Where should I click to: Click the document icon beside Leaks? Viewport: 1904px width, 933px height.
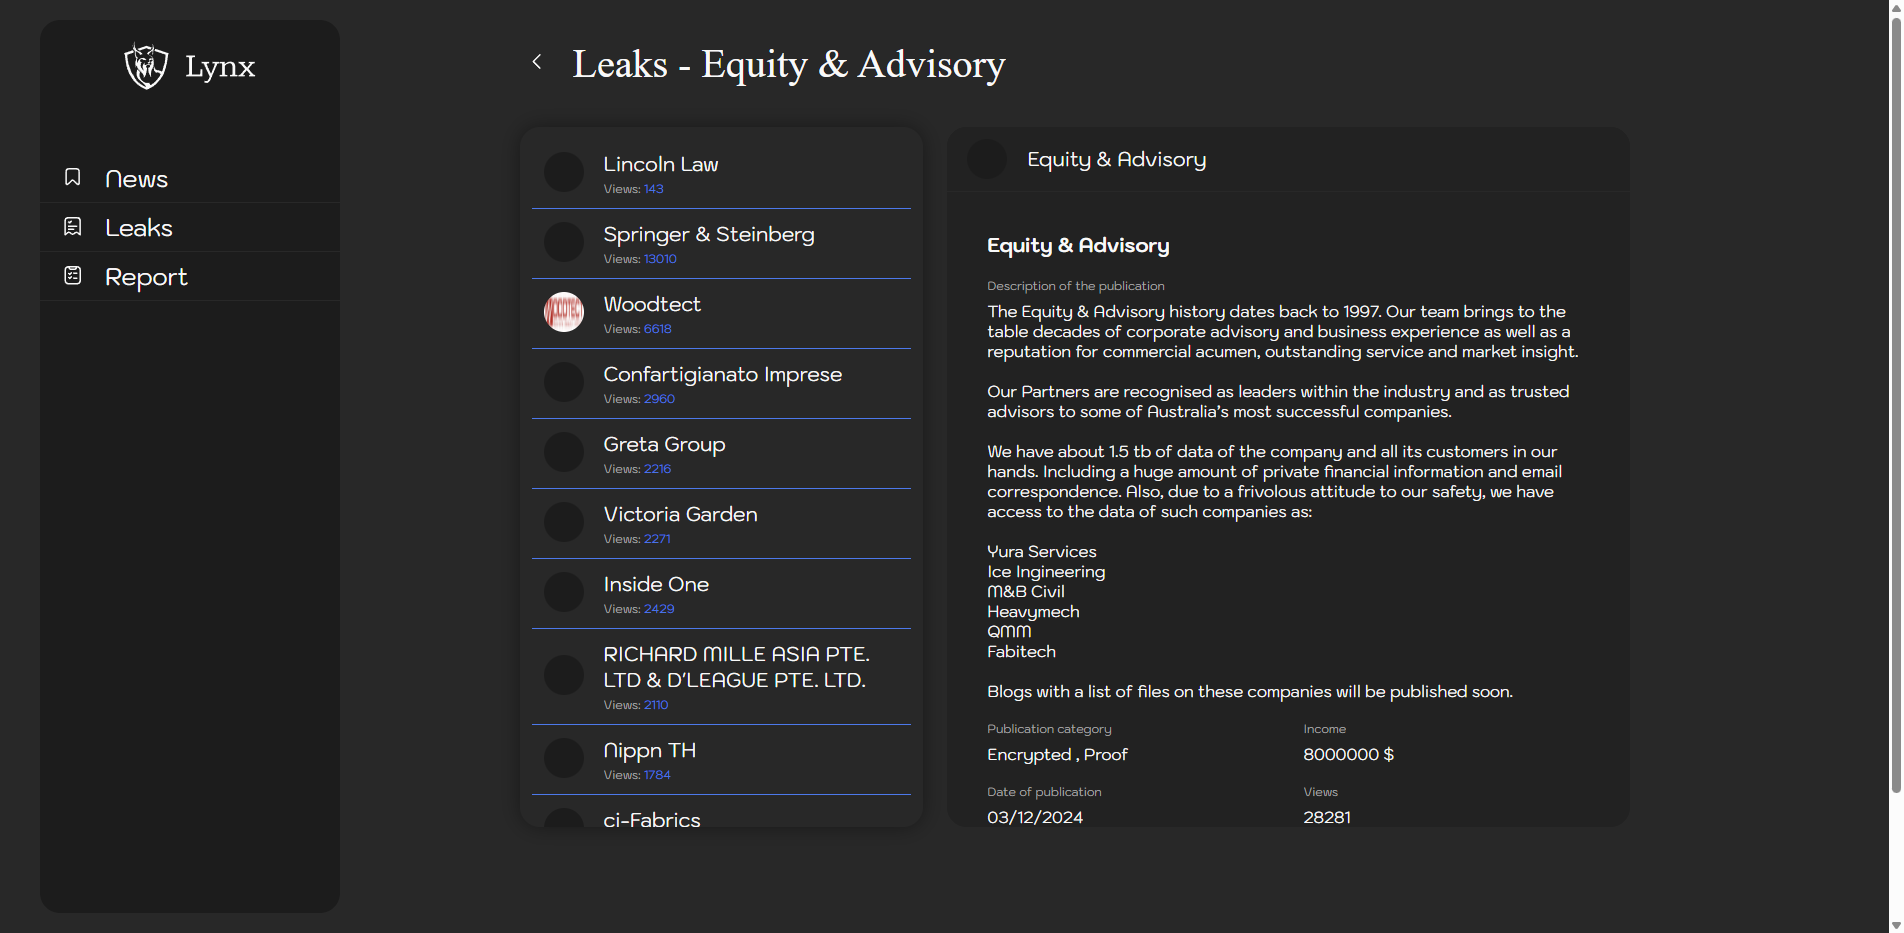tap(73, 227)
